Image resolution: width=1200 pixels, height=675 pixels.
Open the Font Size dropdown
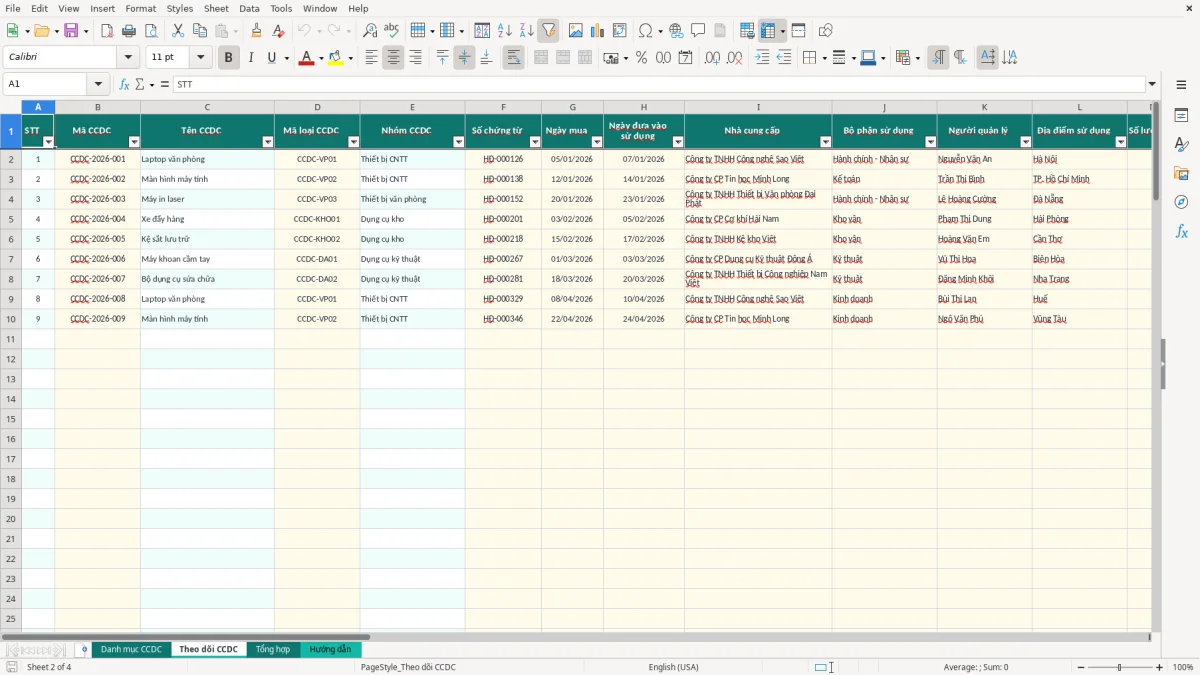pyautogui.click(x=200, y=58)
